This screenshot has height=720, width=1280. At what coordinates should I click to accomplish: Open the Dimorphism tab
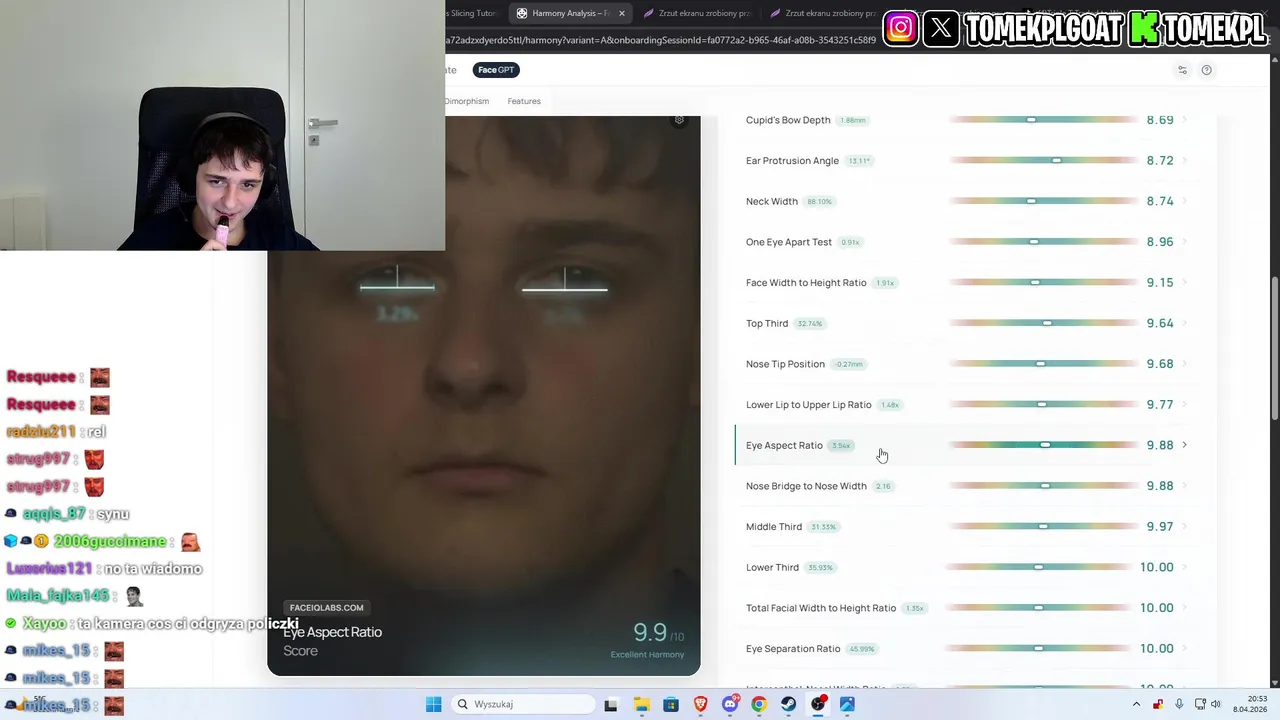(x=467, y=101)
